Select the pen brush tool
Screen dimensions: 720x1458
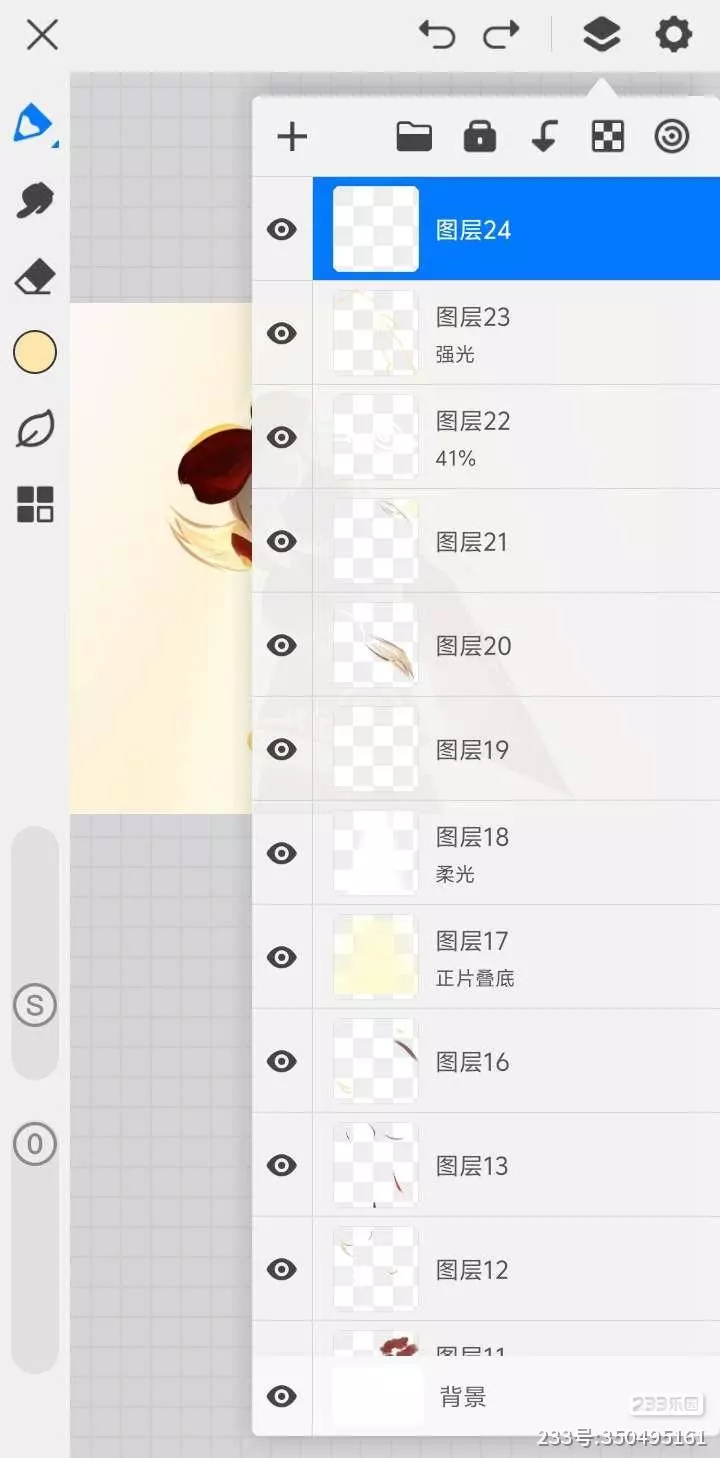[x=34, y=125]
